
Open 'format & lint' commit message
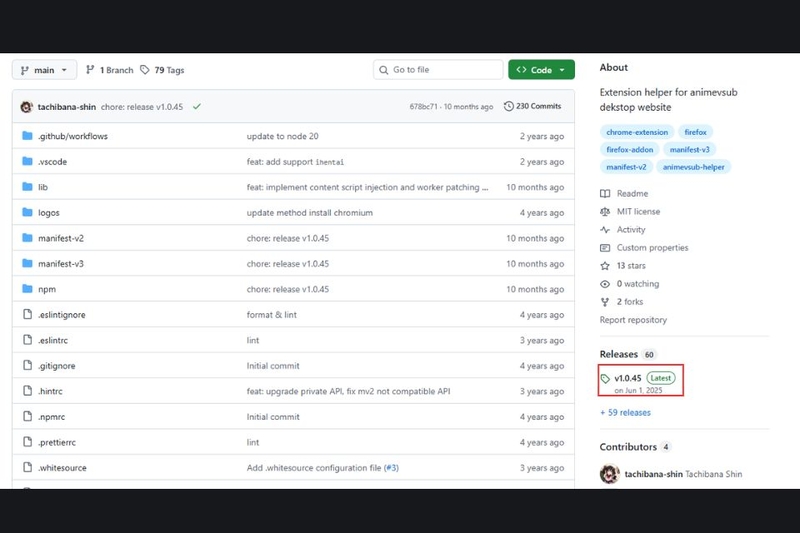point(272,315)
